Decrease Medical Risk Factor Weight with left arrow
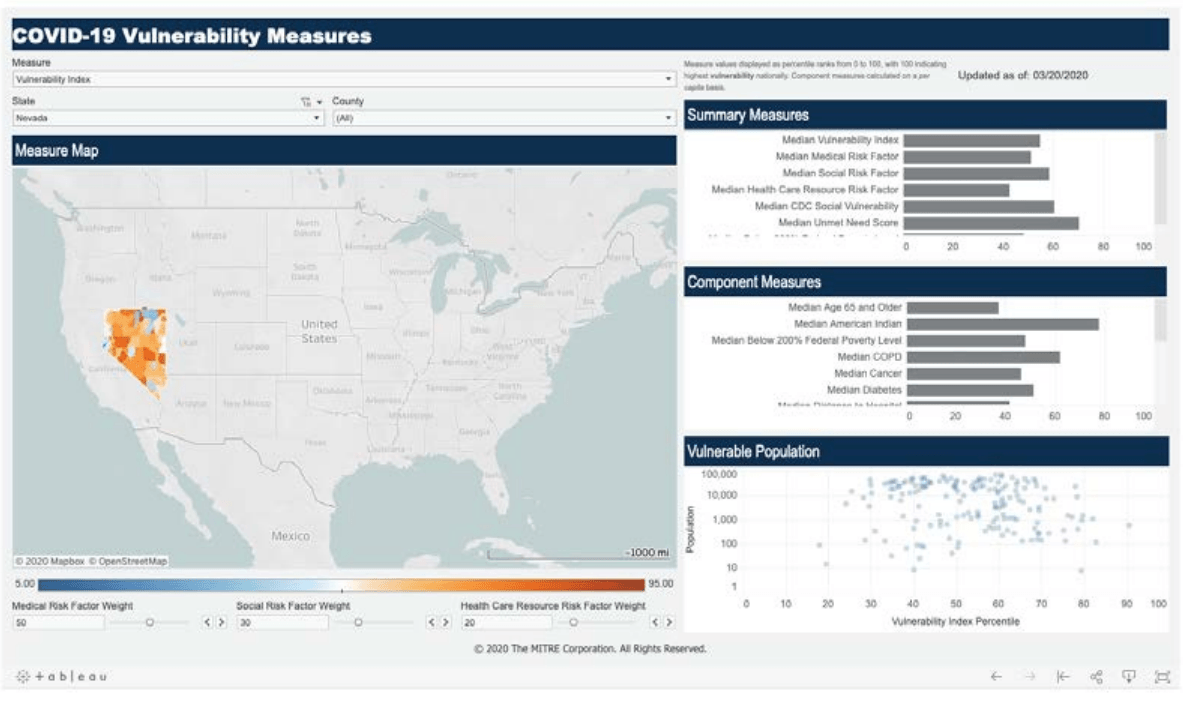 tap(207, 622)
